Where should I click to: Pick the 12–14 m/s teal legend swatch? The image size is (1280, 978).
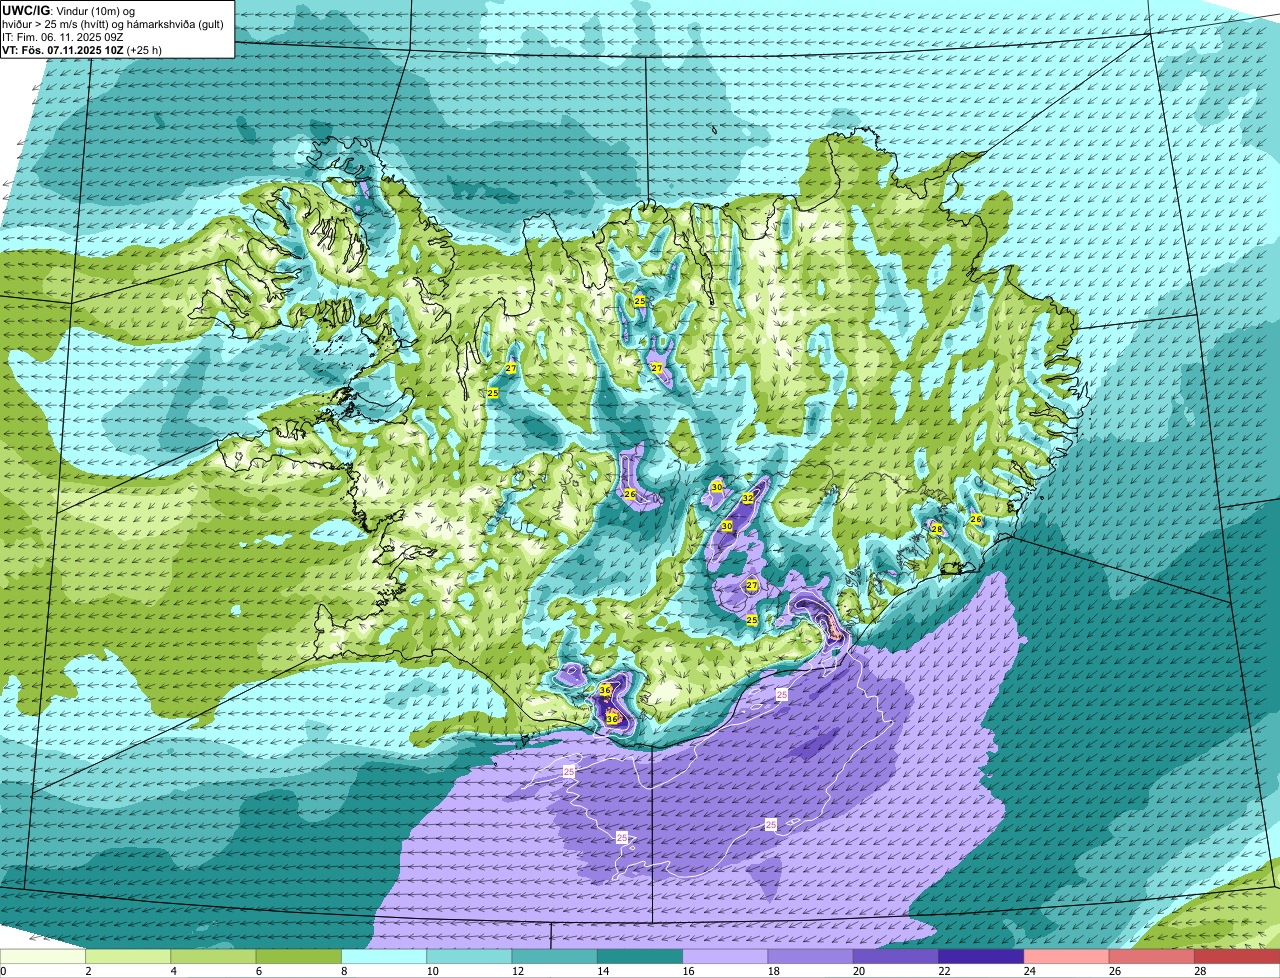point(555,956)
